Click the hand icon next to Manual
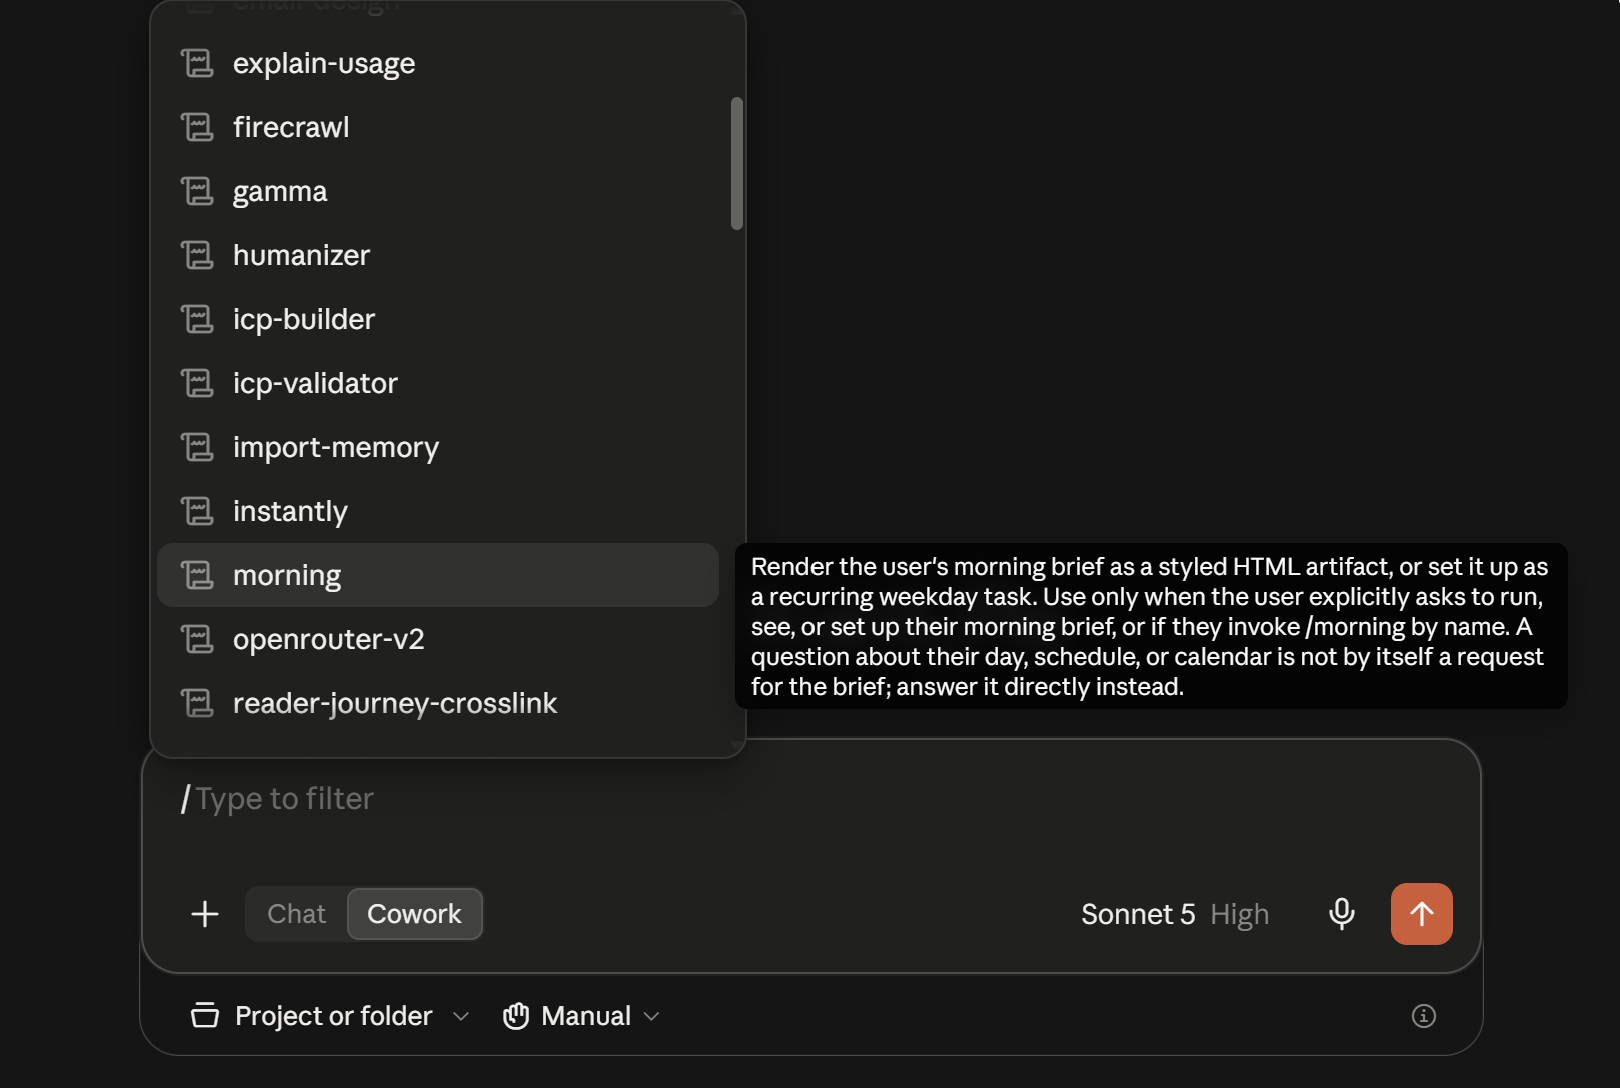This screenshot has height=1088, width=1620. (x=516, y=1016)
